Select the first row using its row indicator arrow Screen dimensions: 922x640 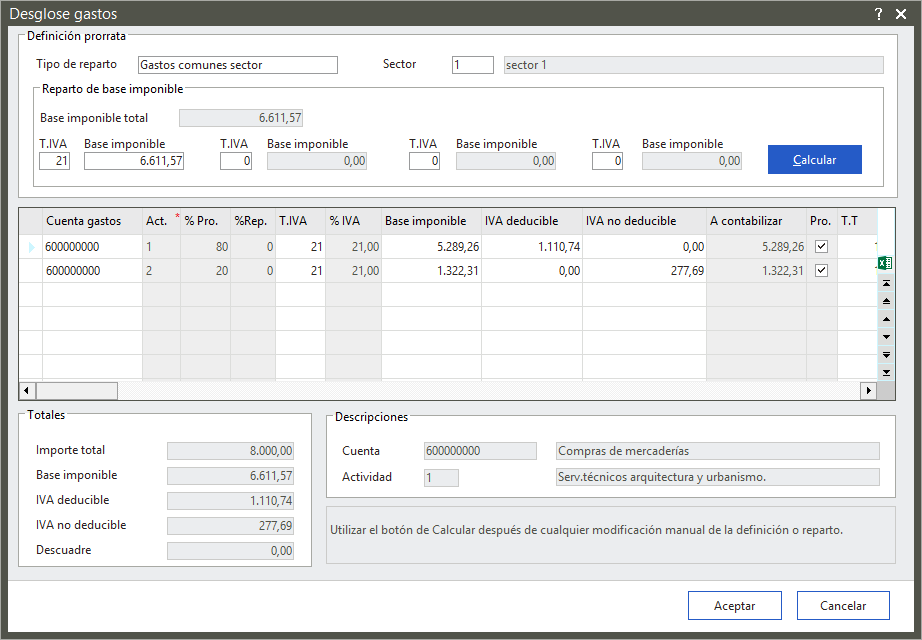click(x=30, y=247)
